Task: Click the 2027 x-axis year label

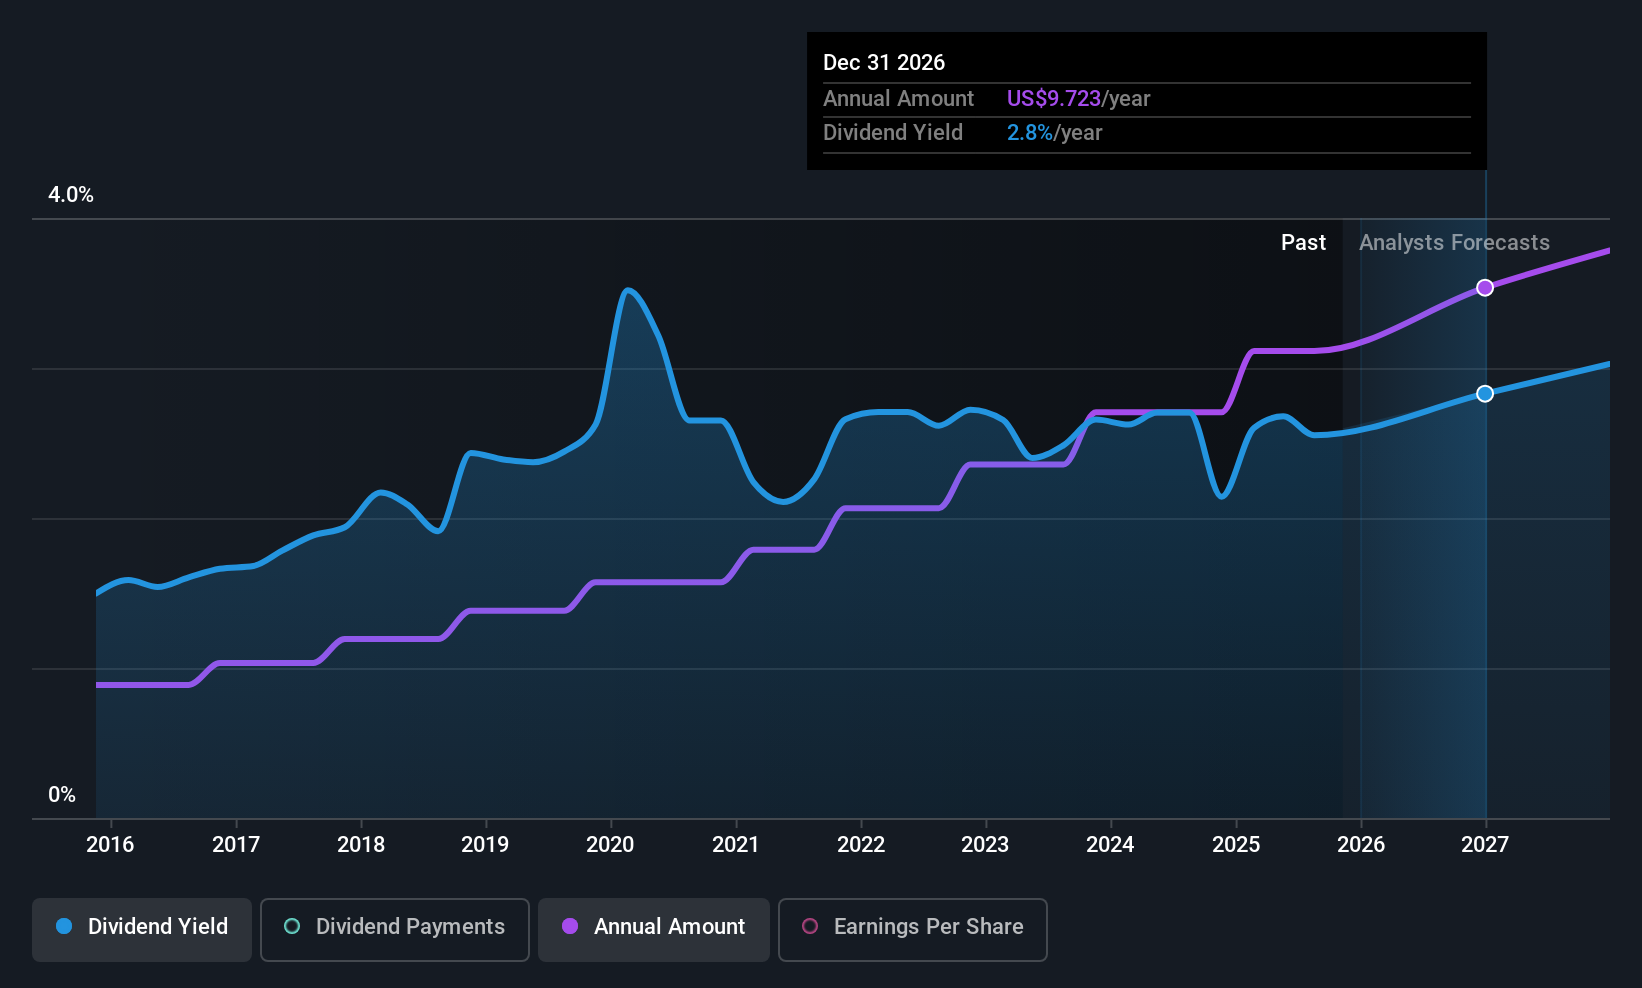Action: click(1485, 844)
